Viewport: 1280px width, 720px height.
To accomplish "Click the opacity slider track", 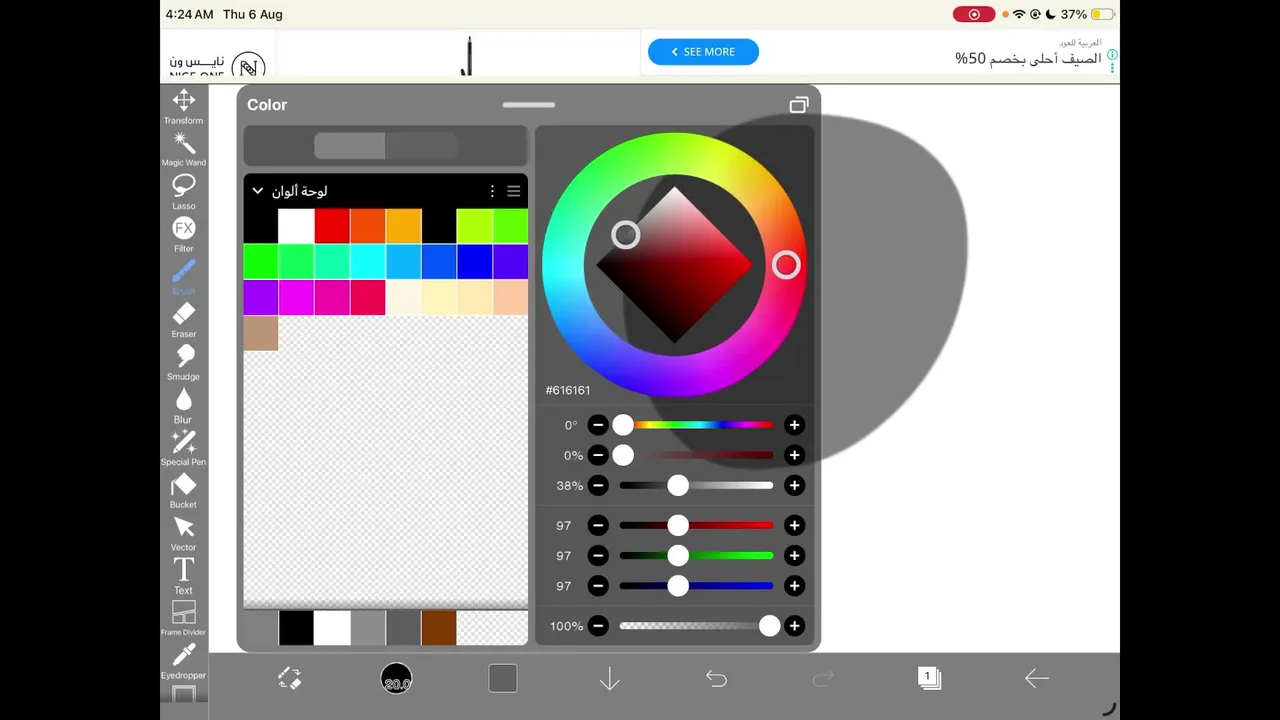I will 697,626.
